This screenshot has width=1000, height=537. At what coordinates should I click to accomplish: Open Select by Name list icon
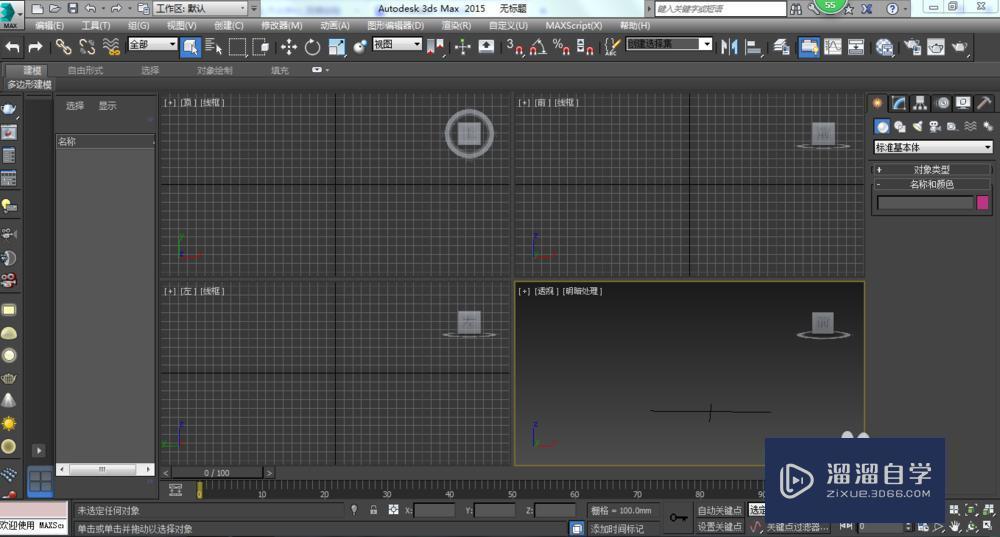[x=214, y=47]
